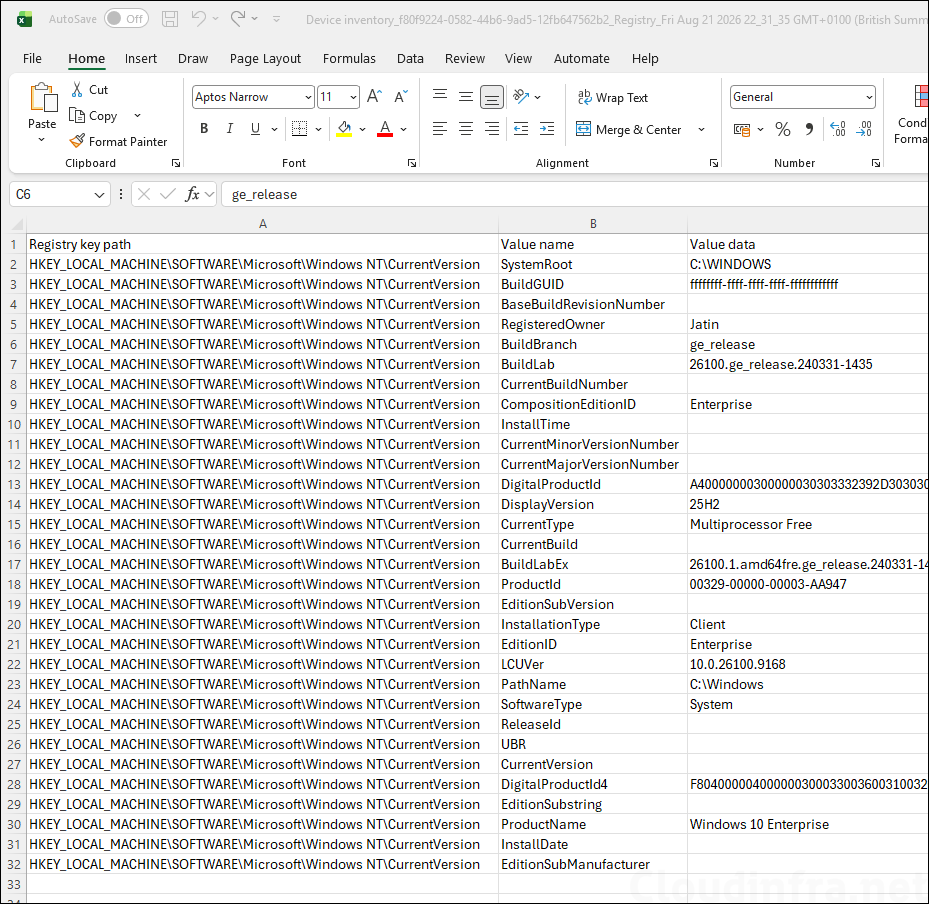Click Center horizontally icon
This screenshot has width=929, height=904.
[x=466, y=129]
